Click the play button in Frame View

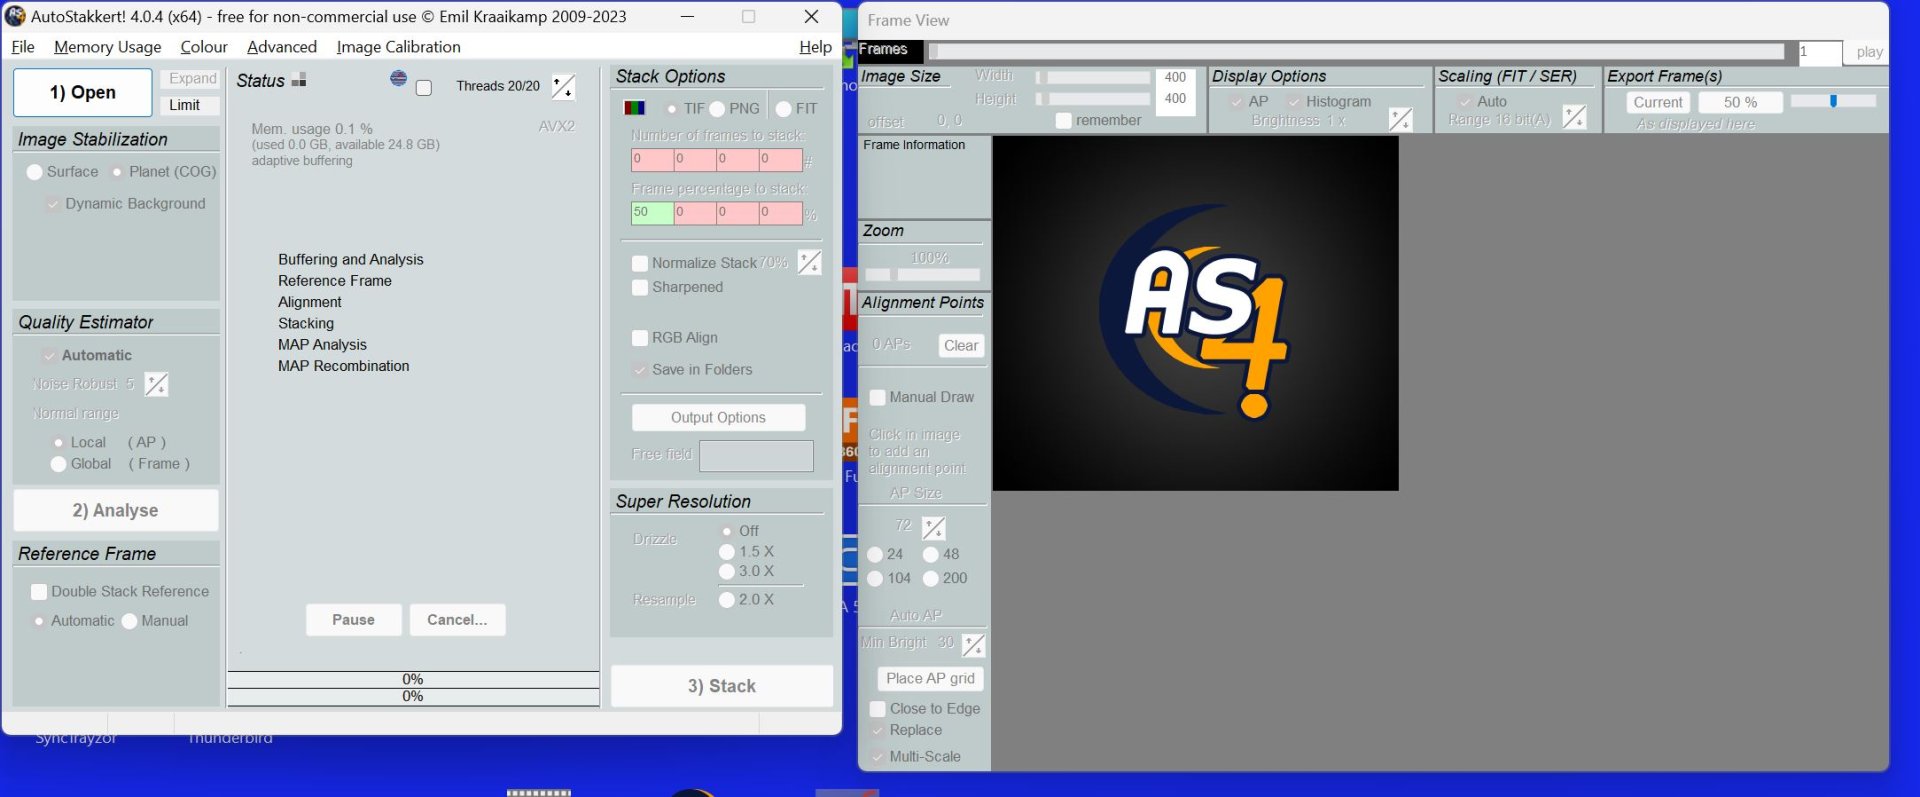coord(1869,52)
